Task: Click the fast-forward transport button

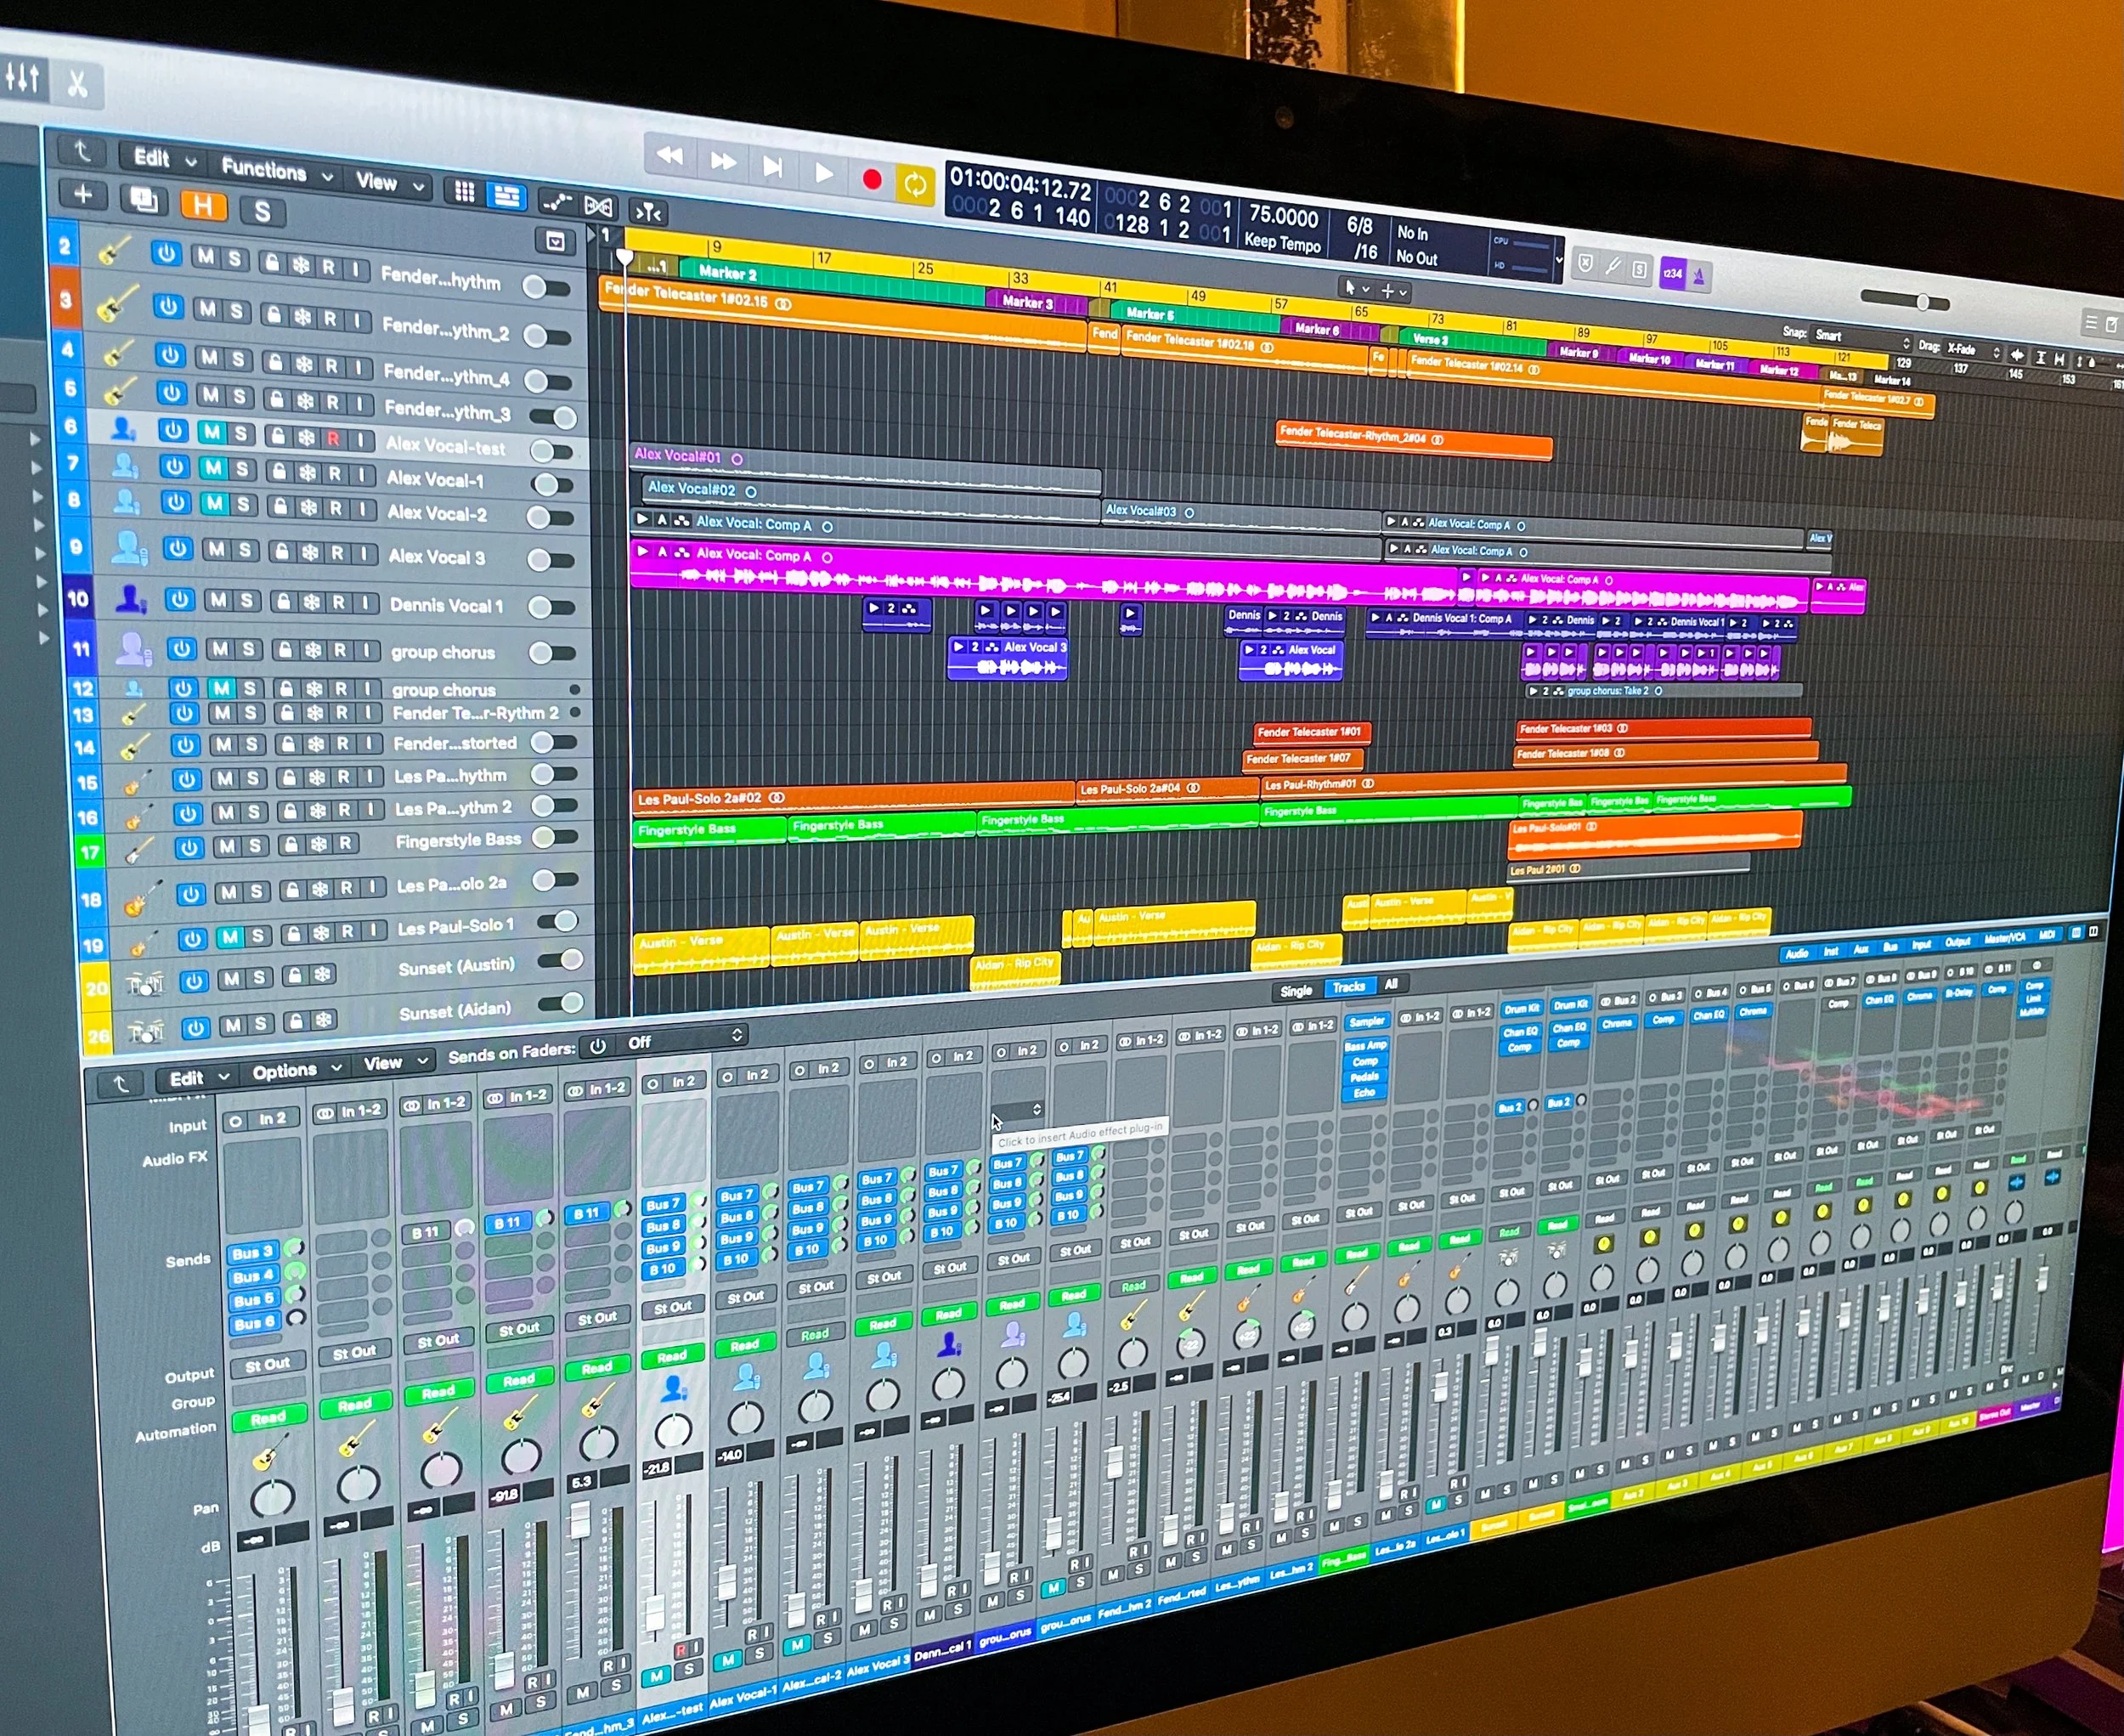Action: 723,161
